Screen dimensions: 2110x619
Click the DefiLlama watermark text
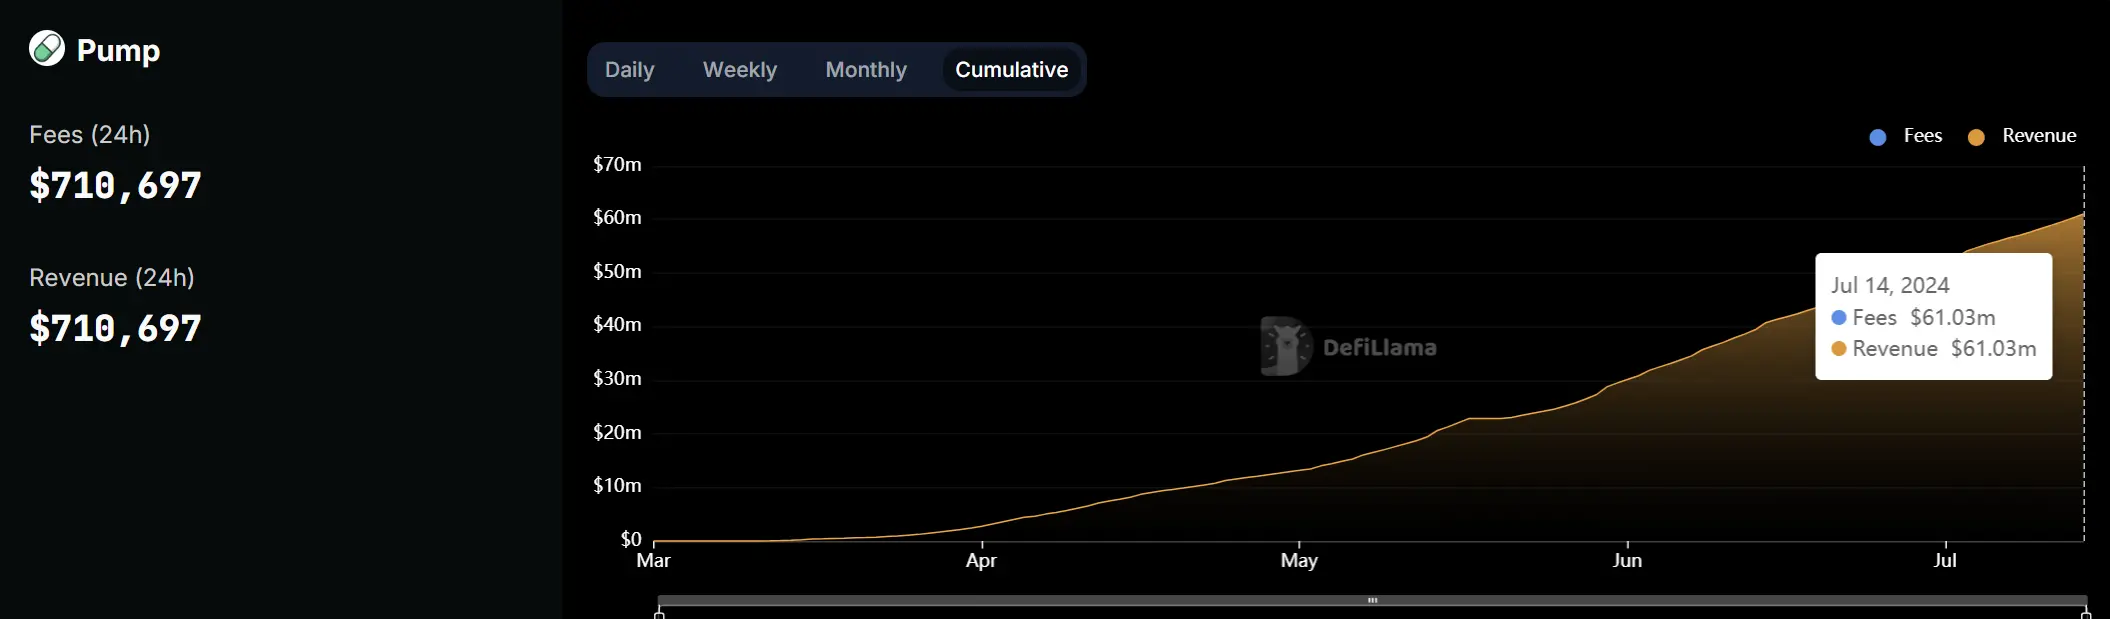point(1379,348)
